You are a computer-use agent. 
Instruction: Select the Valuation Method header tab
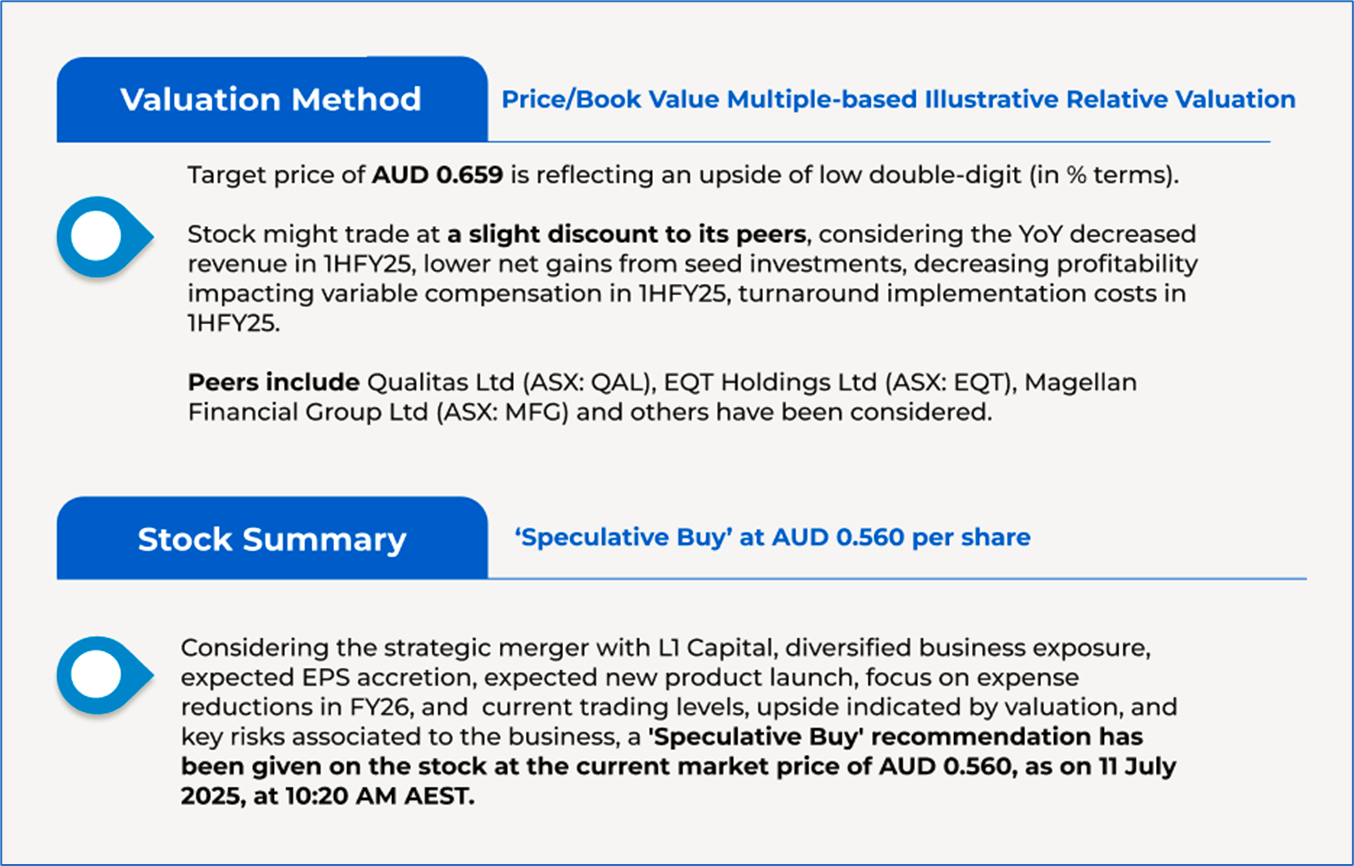click(x=271, y=99)
